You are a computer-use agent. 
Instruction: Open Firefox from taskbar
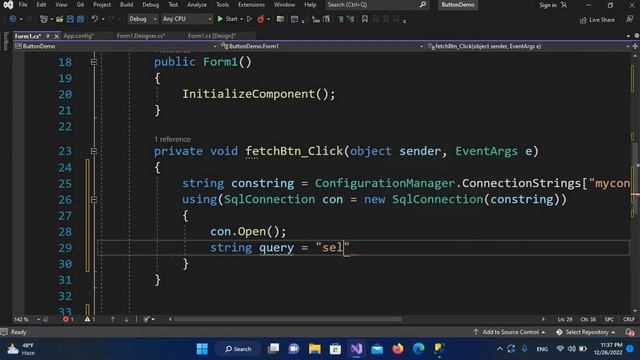398,349
